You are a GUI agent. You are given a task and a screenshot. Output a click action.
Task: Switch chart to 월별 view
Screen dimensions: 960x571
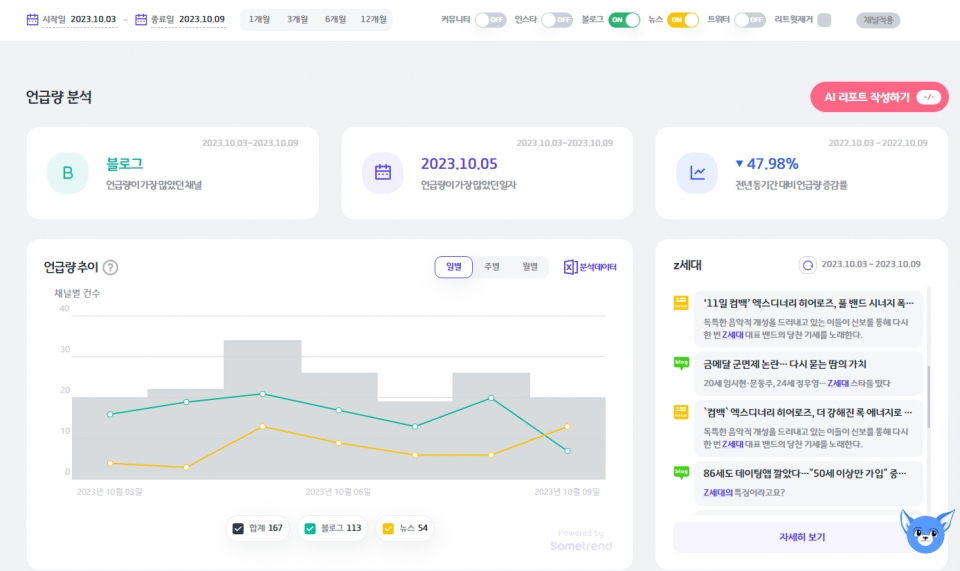[x=530, y=267]
